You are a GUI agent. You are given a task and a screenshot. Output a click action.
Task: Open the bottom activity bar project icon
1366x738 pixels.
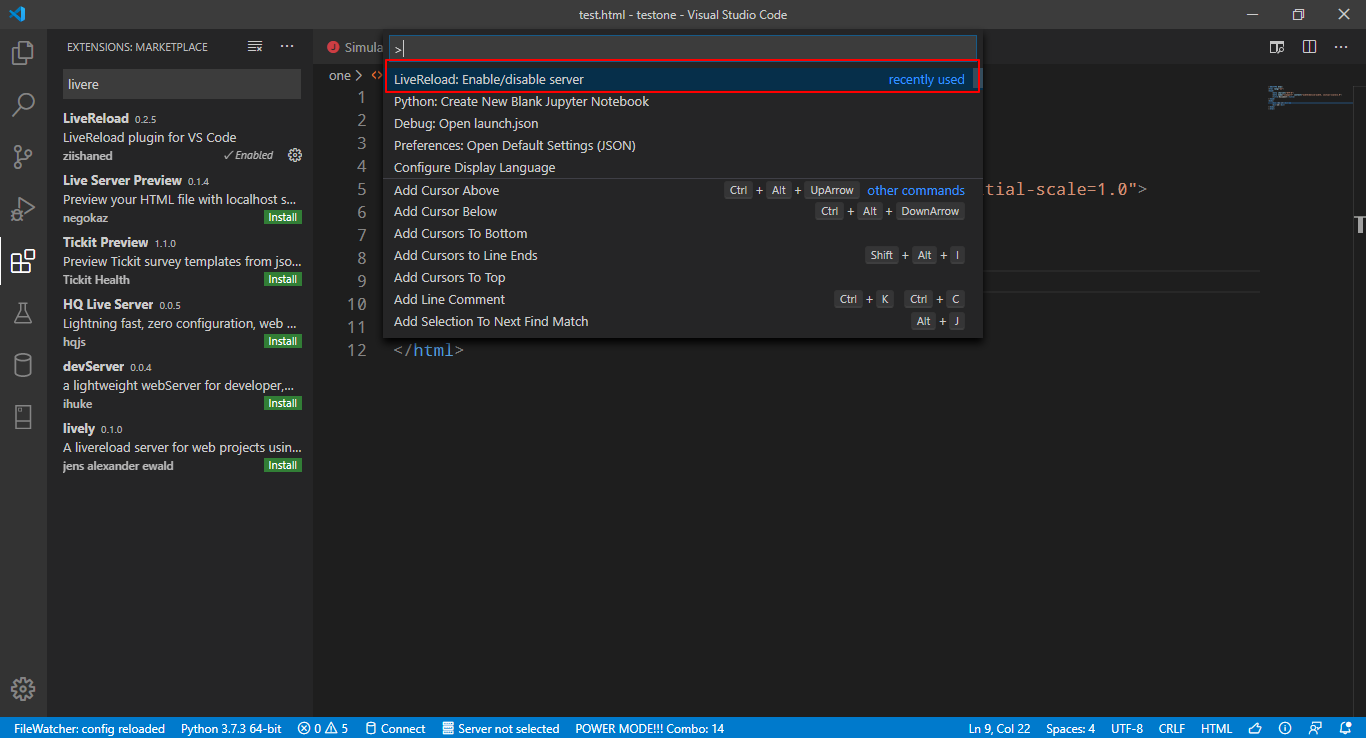(23, 417)
